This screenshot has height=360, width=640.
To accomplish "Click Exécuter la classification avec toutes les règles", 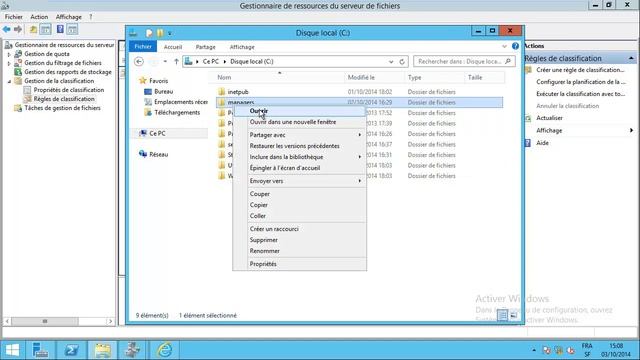I will tap(580, 94).
